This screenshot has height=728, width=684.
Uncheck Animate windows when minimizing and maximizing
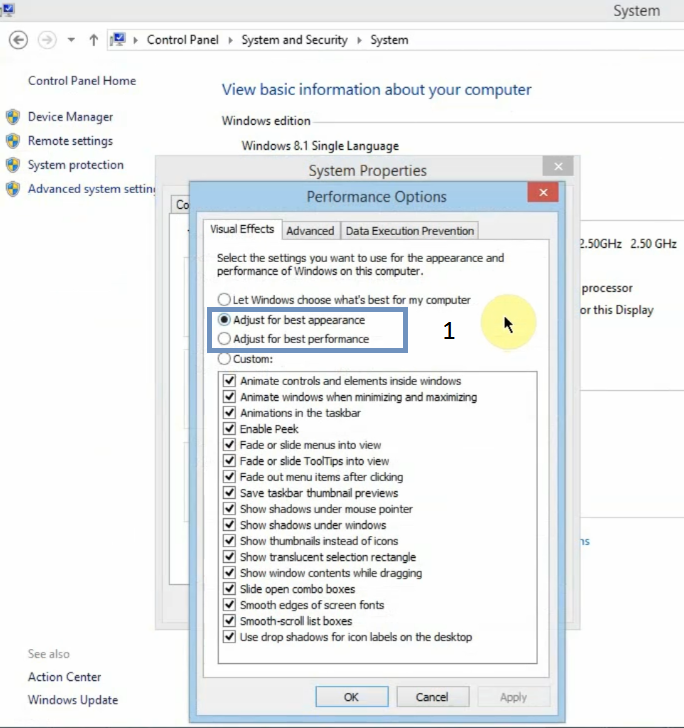(229, 397)
